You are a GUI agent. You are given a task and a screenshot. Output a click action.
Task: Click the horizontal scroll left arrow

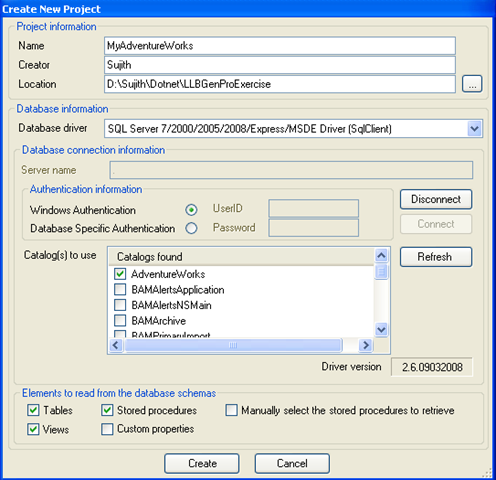(116, 345)
